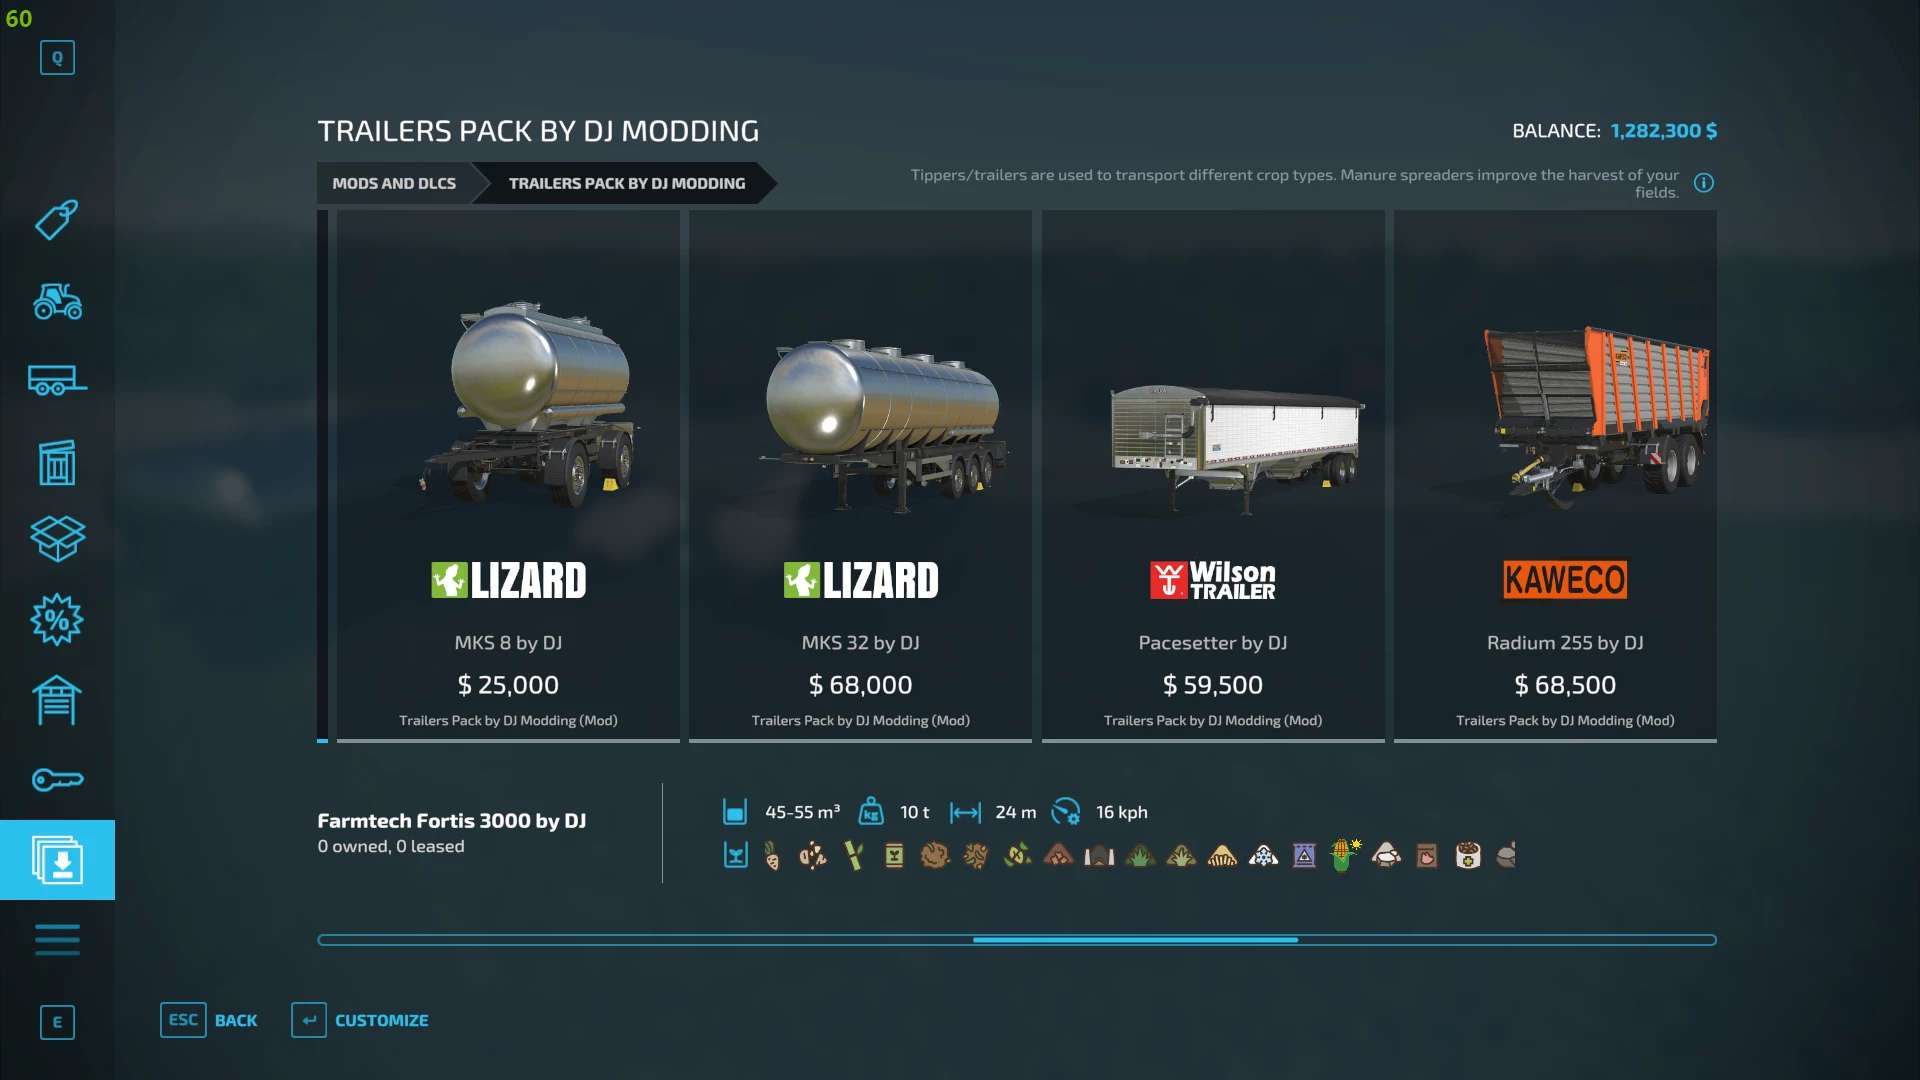Open the garage owned vehicles icon
Image resolution: width=1920 pixels, height=1080 pixels.
click(x=57, y=700)
